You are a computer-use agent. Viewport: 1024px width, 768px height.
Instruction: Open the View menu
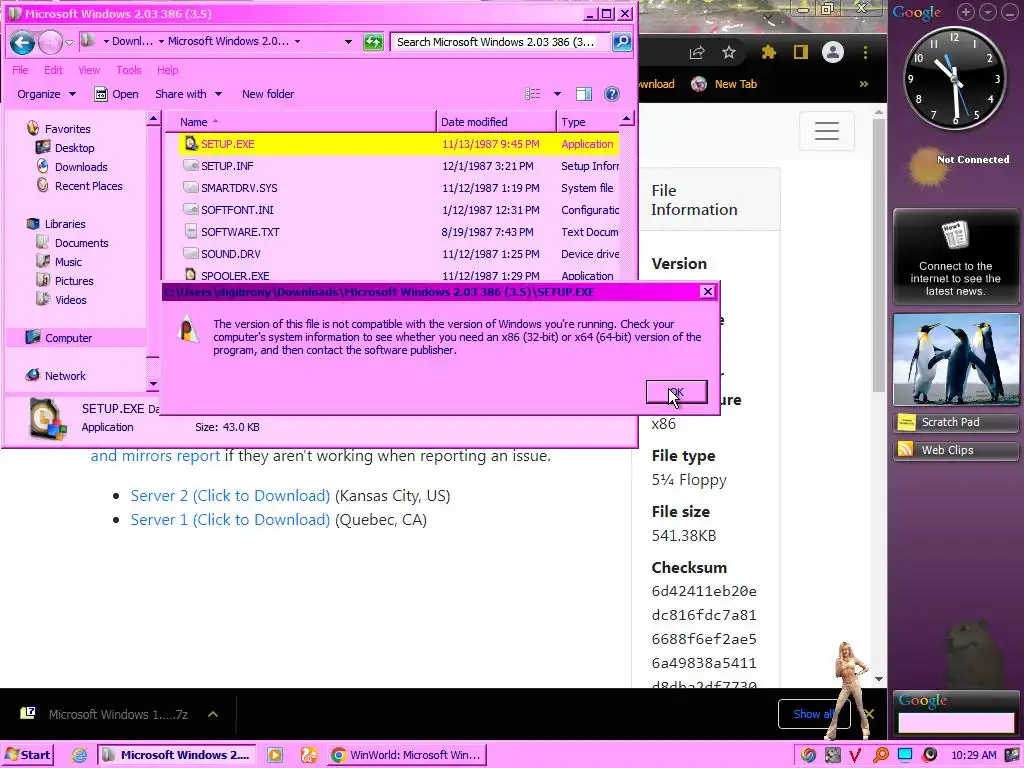pyautogui.click(x=89, y=70)
